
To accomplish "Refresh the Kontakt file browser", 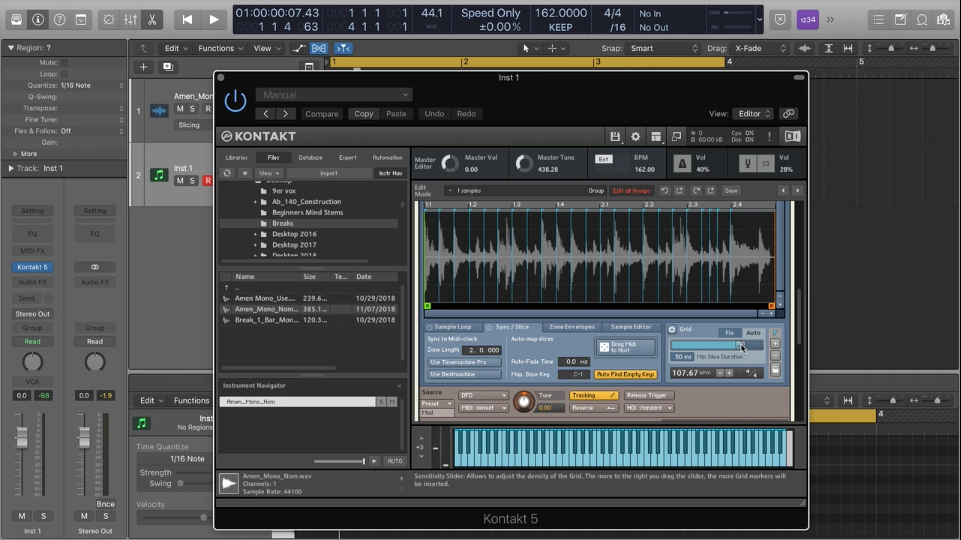I will click(227, 173).
